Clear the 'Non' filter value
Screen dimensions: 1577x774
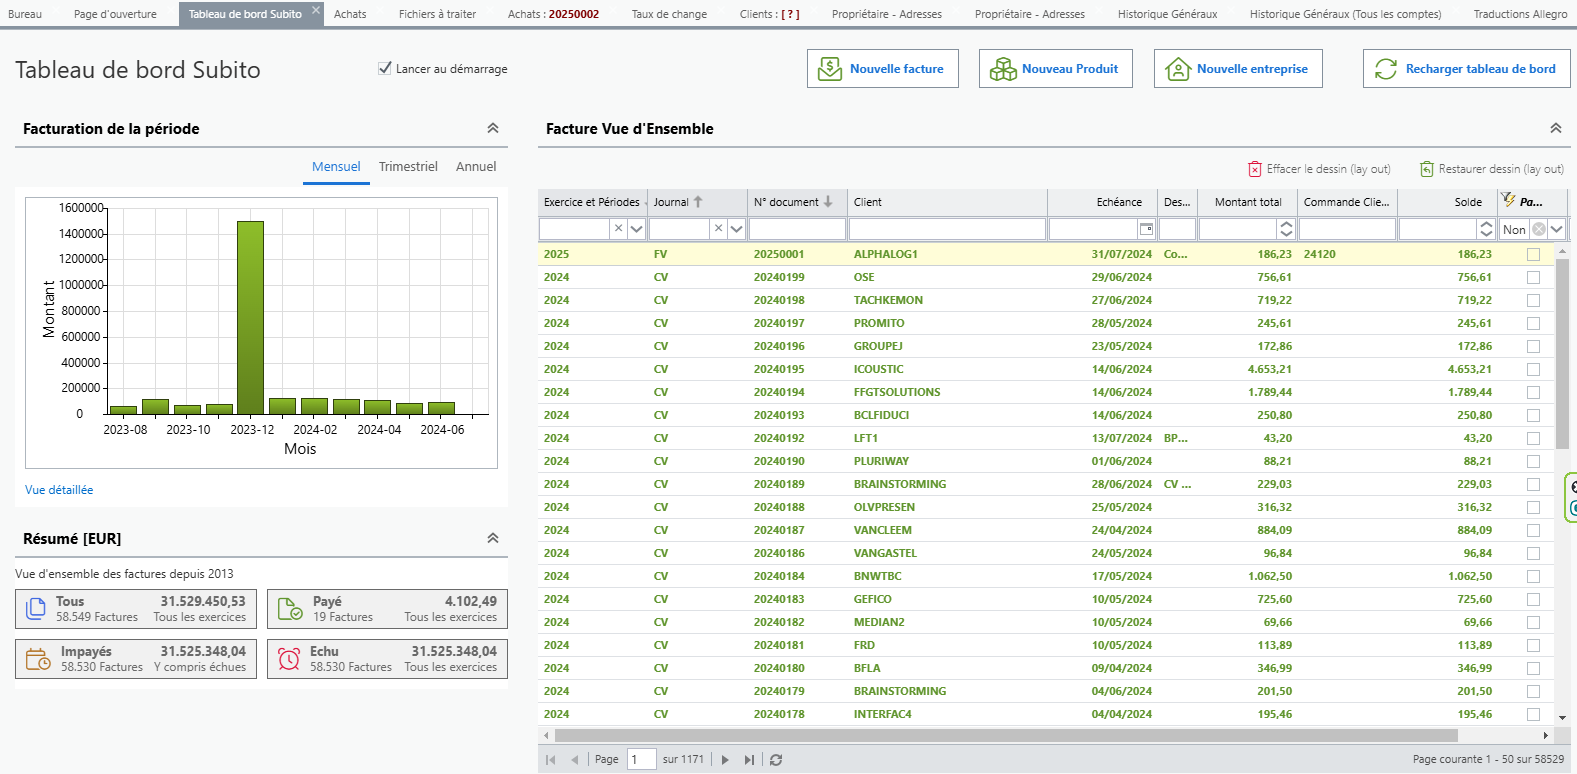(x=1539, y=229)
